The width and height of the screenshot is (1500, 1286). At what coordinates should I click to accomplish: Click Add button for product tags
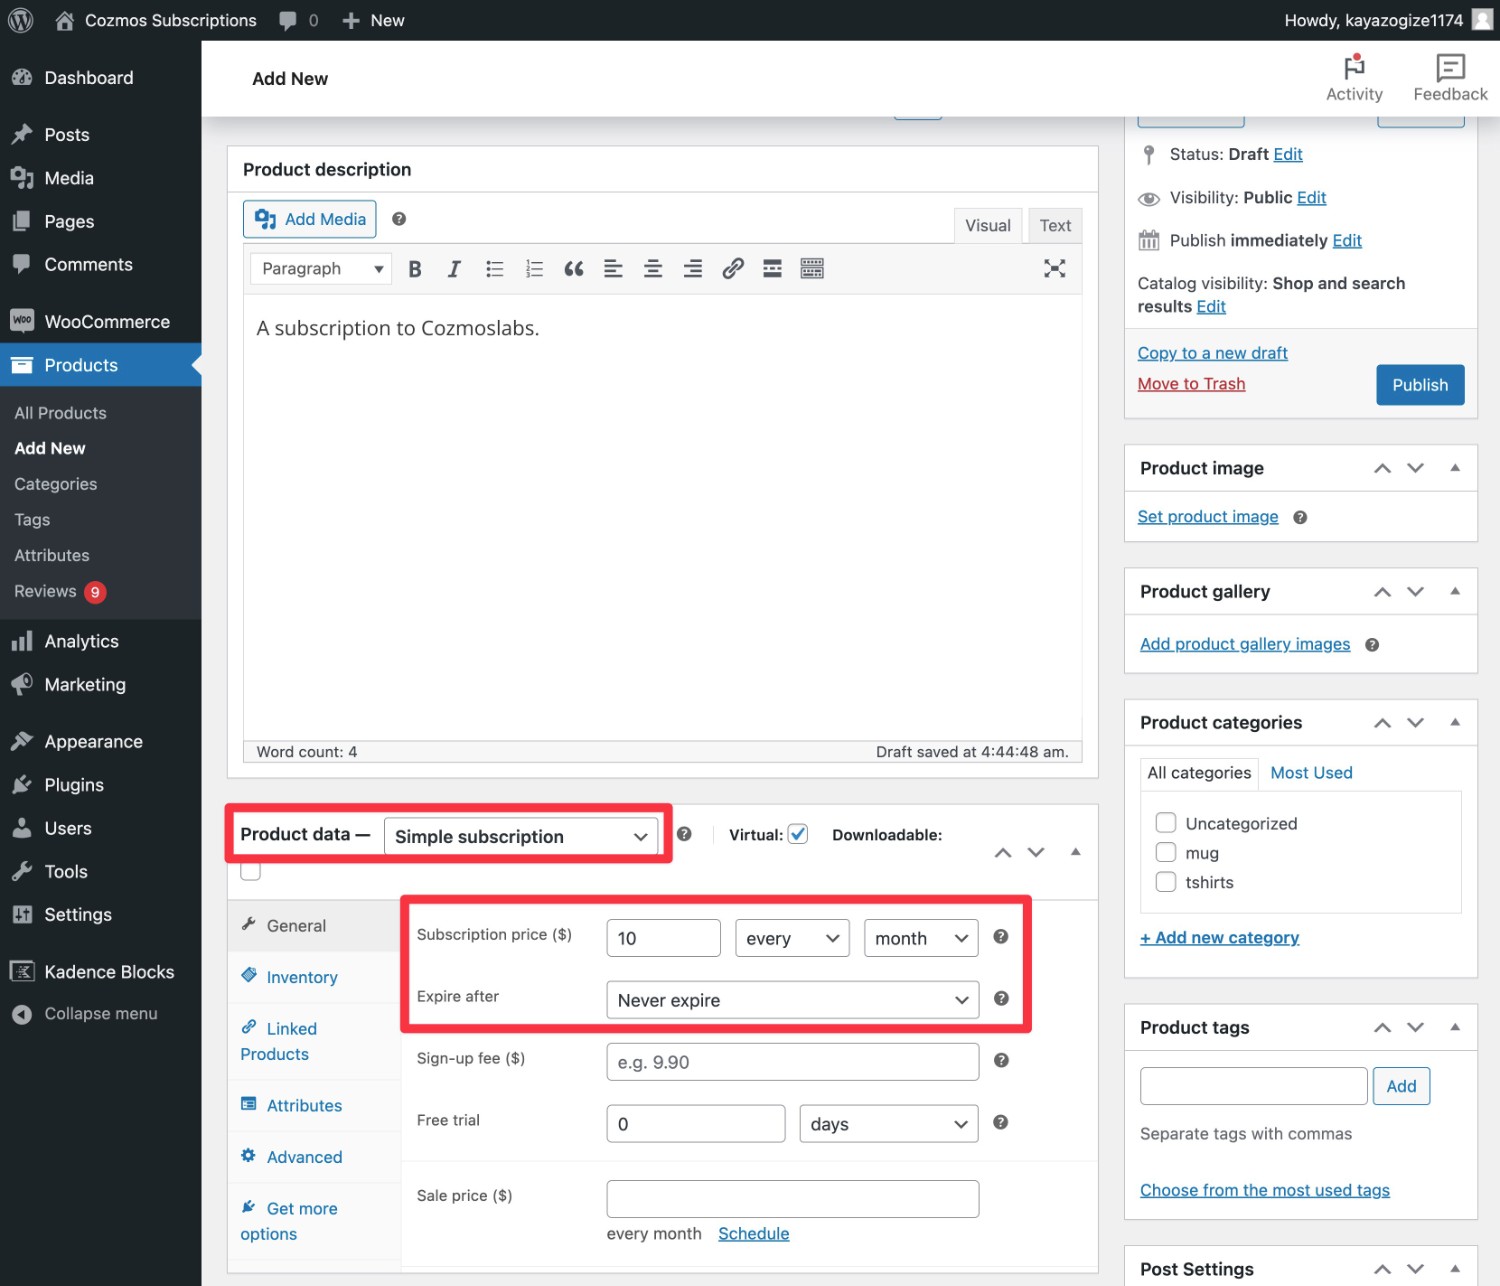pyautogui.click(x=1401, y=1086)
